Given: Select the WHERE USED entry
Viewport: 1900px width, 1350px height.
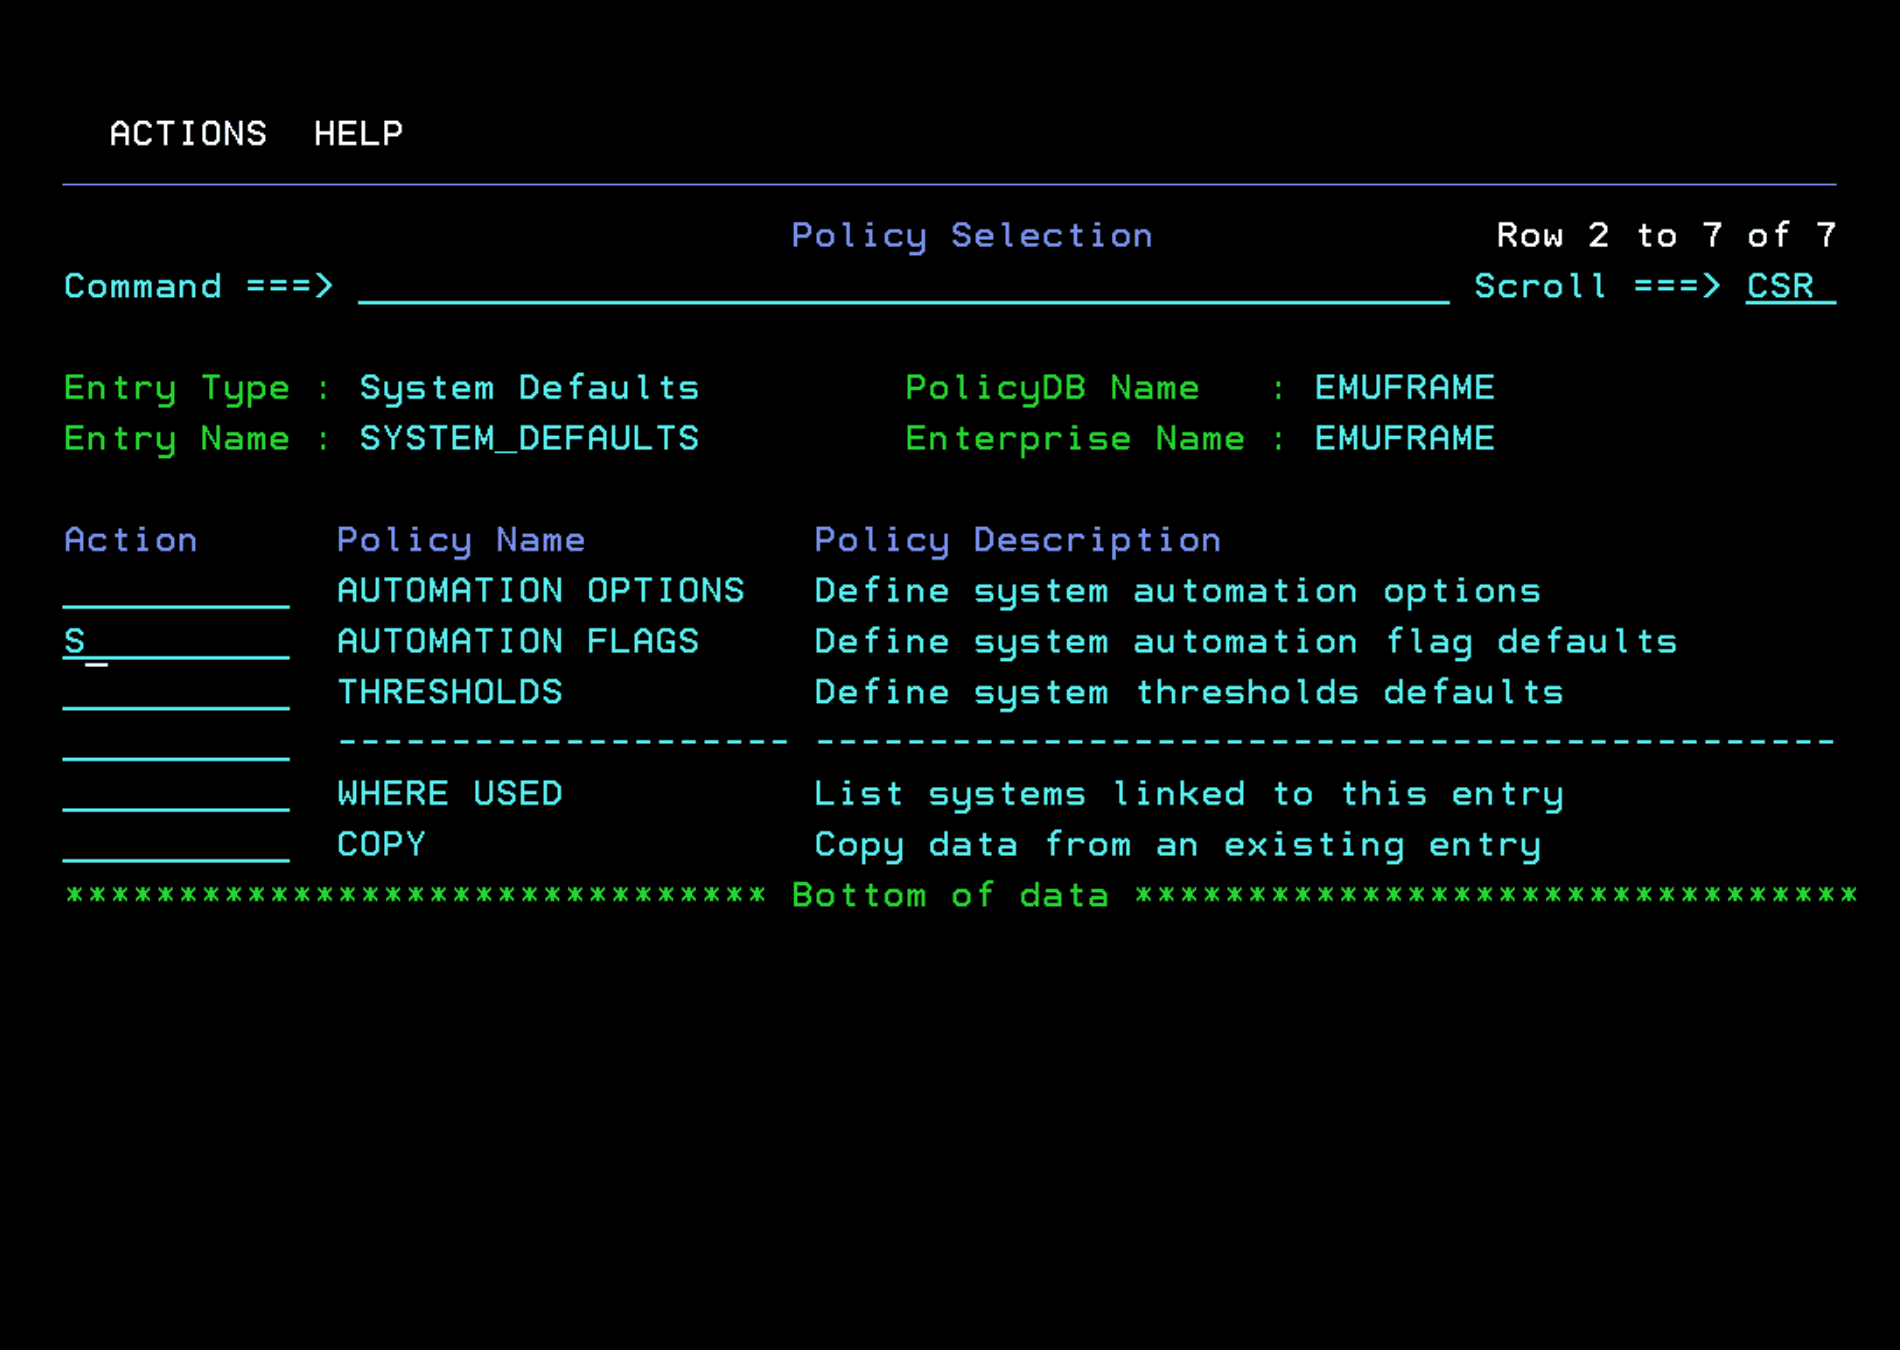Looking at the screenshot, I should tap(449, 793).
